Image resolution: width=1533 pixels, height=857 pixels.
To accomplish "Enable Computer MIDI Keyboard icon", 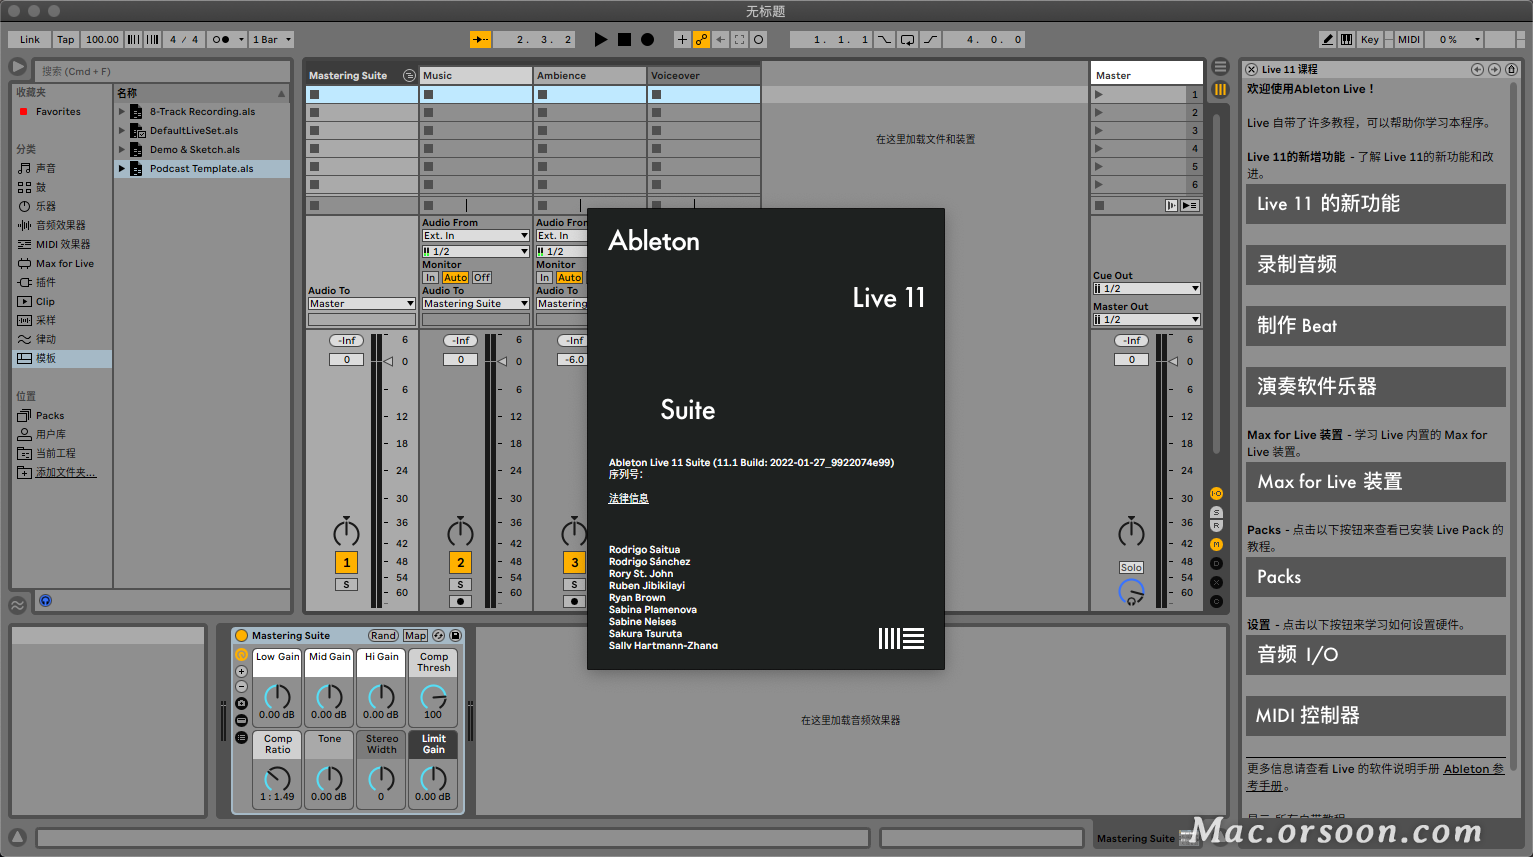I will (x=1346, y=39).
